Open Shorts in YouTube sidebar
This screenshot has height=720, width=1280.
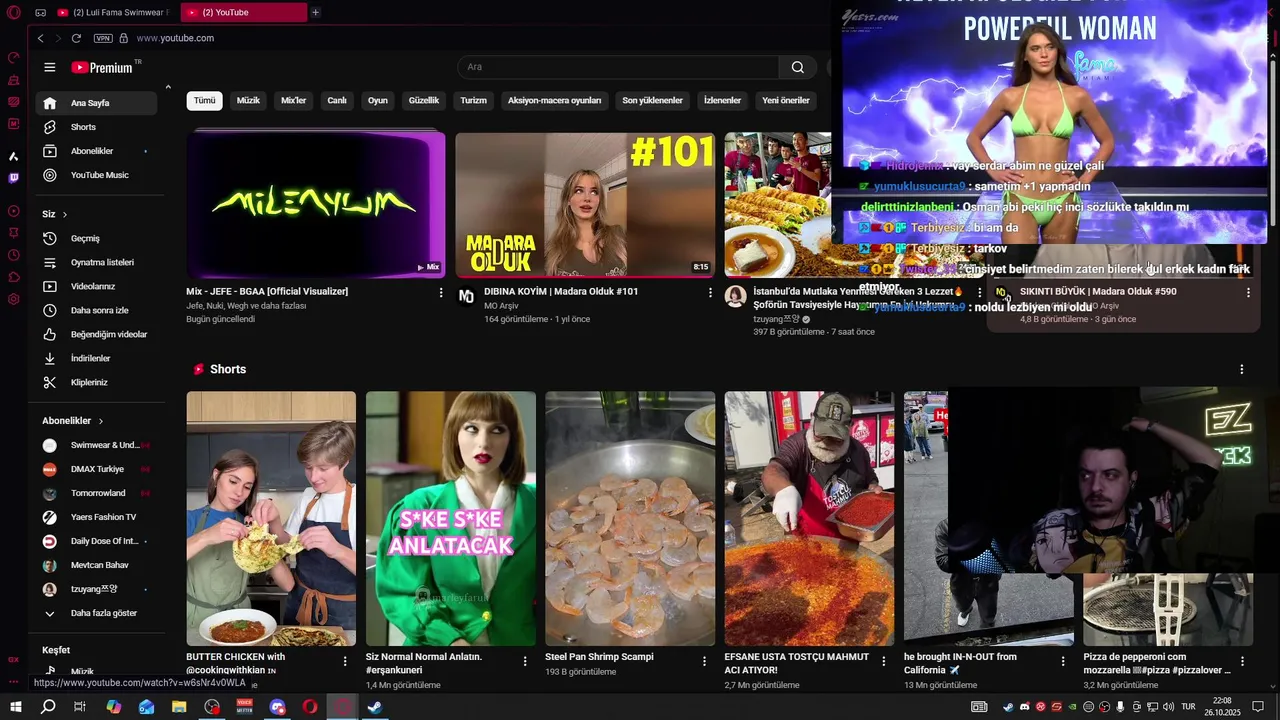(97, 127)
